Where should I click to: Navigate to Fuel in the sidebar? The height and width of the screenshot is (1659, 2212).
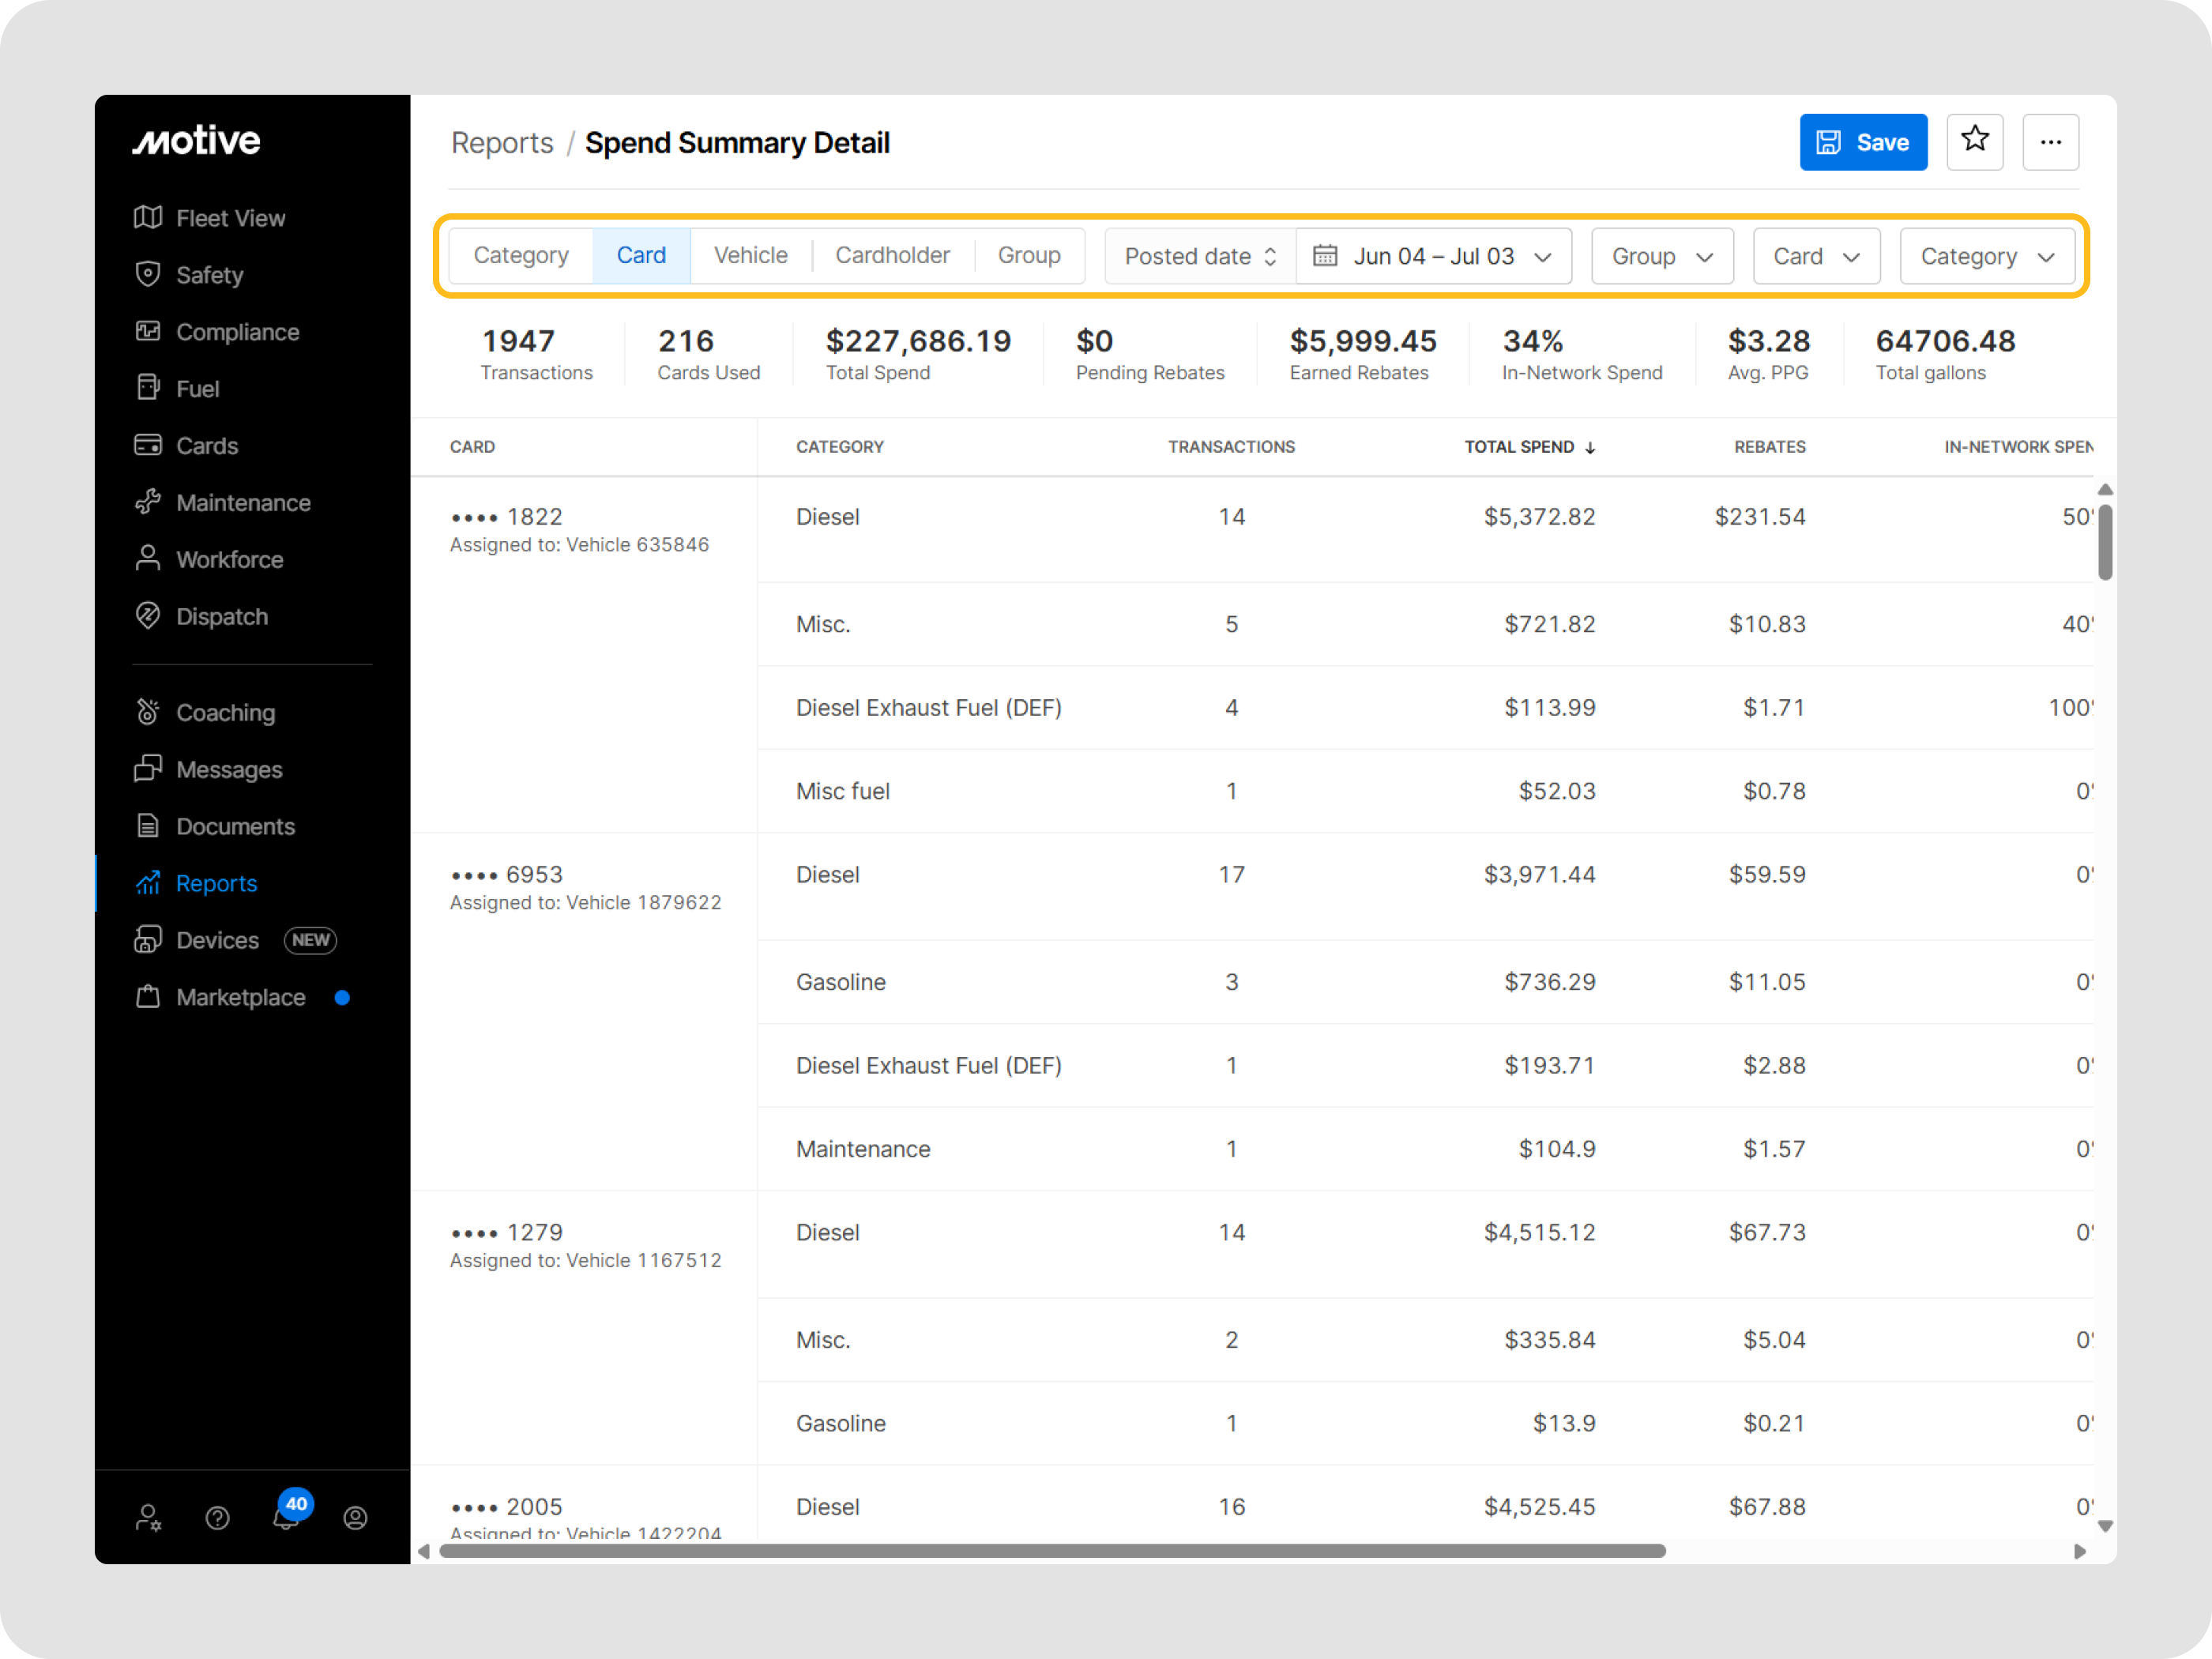tap(197, 389)
